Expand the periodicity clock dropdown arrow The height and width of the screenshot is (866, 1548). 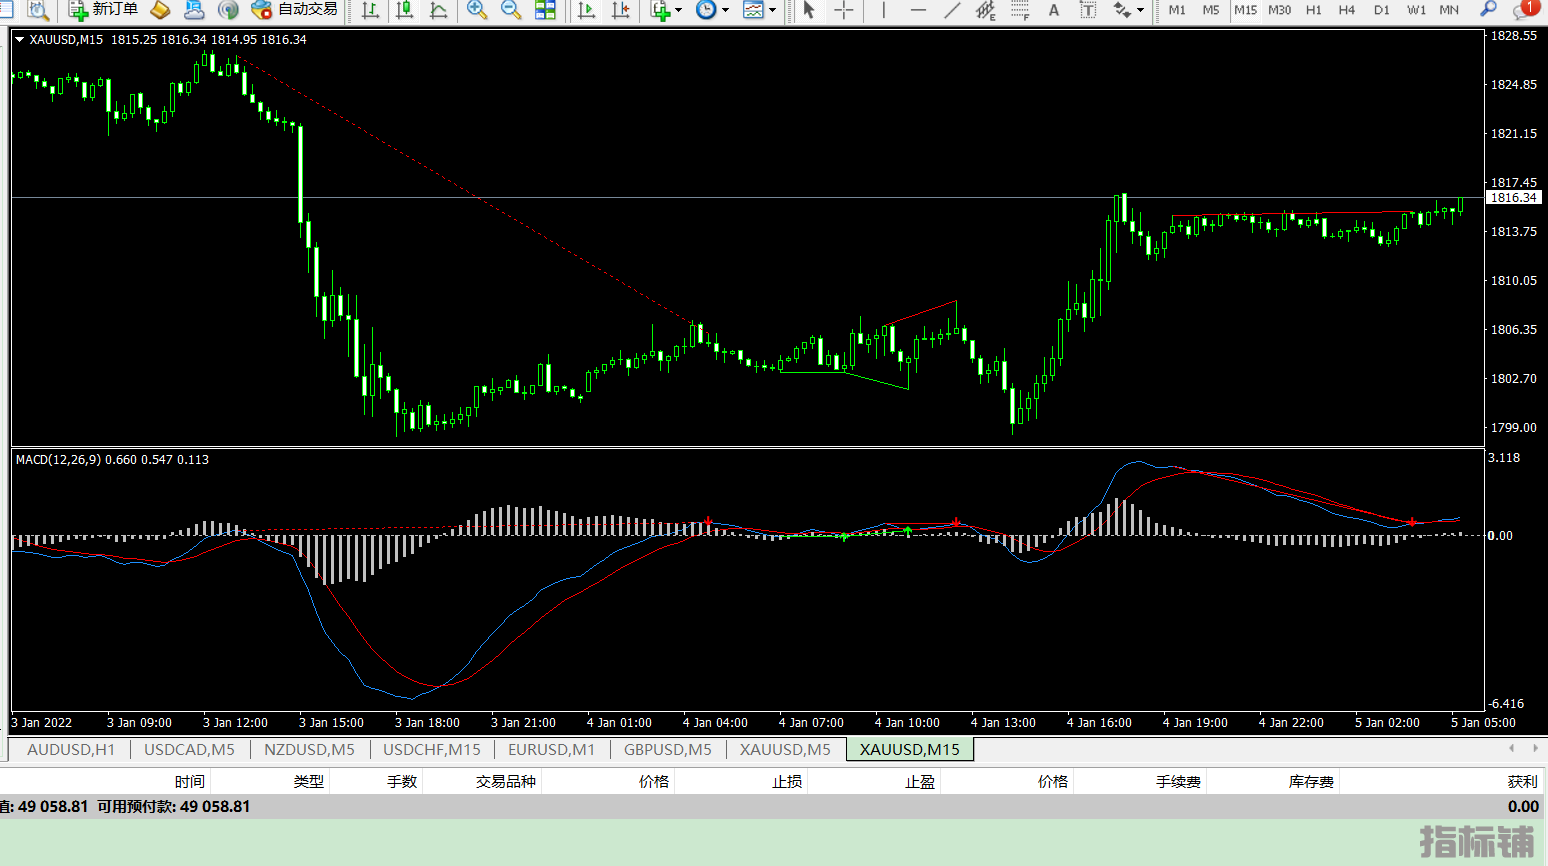pyautogui.click(x=725, y=10)
